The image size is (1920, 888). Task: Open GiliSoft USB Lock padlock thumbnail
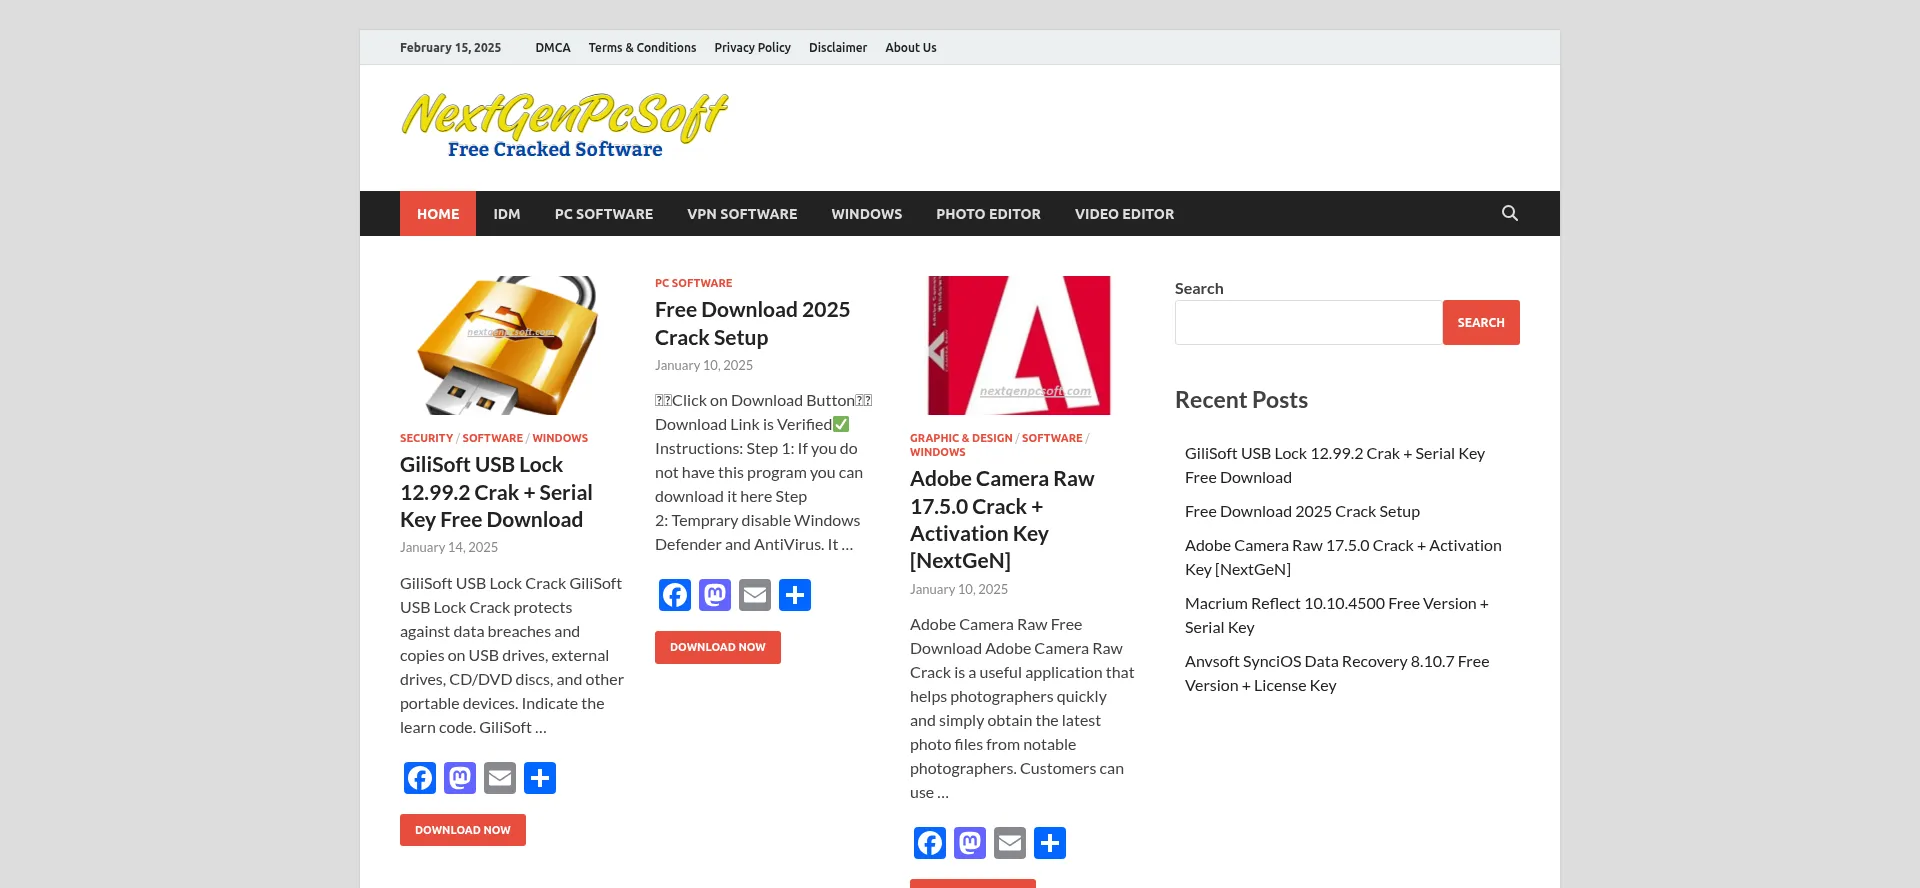click(x=510, y=345)
